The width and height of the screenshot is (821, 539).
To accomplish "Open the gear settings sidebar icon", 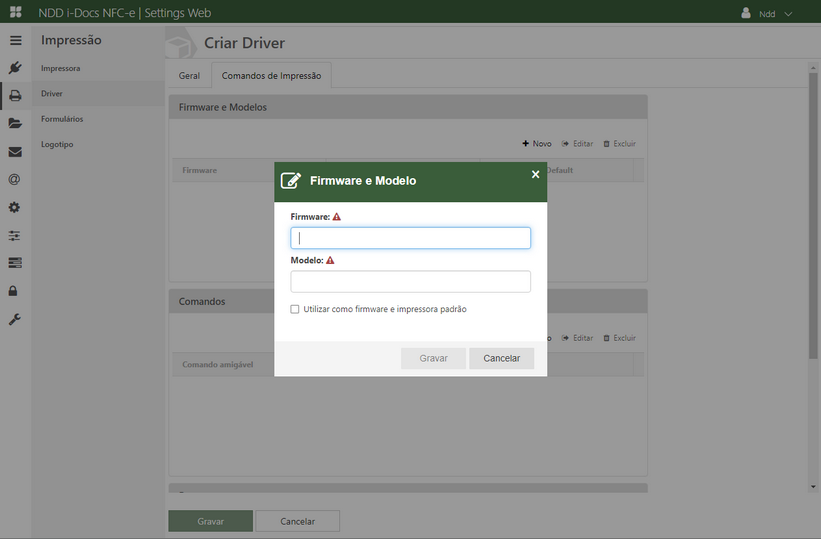I will click(x=15, y=207).
